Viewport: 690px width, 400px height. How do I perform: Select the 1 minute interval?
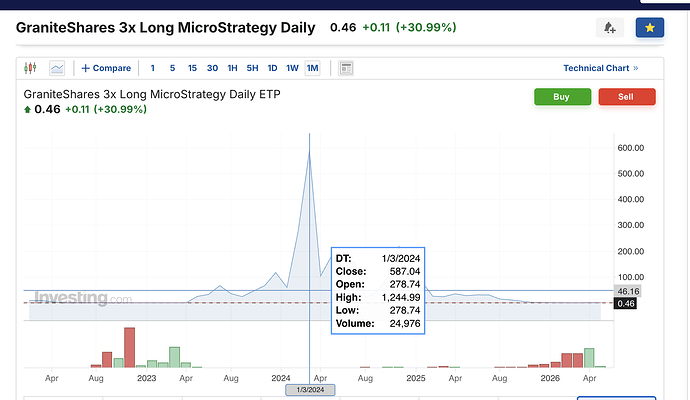click(153, 68)
